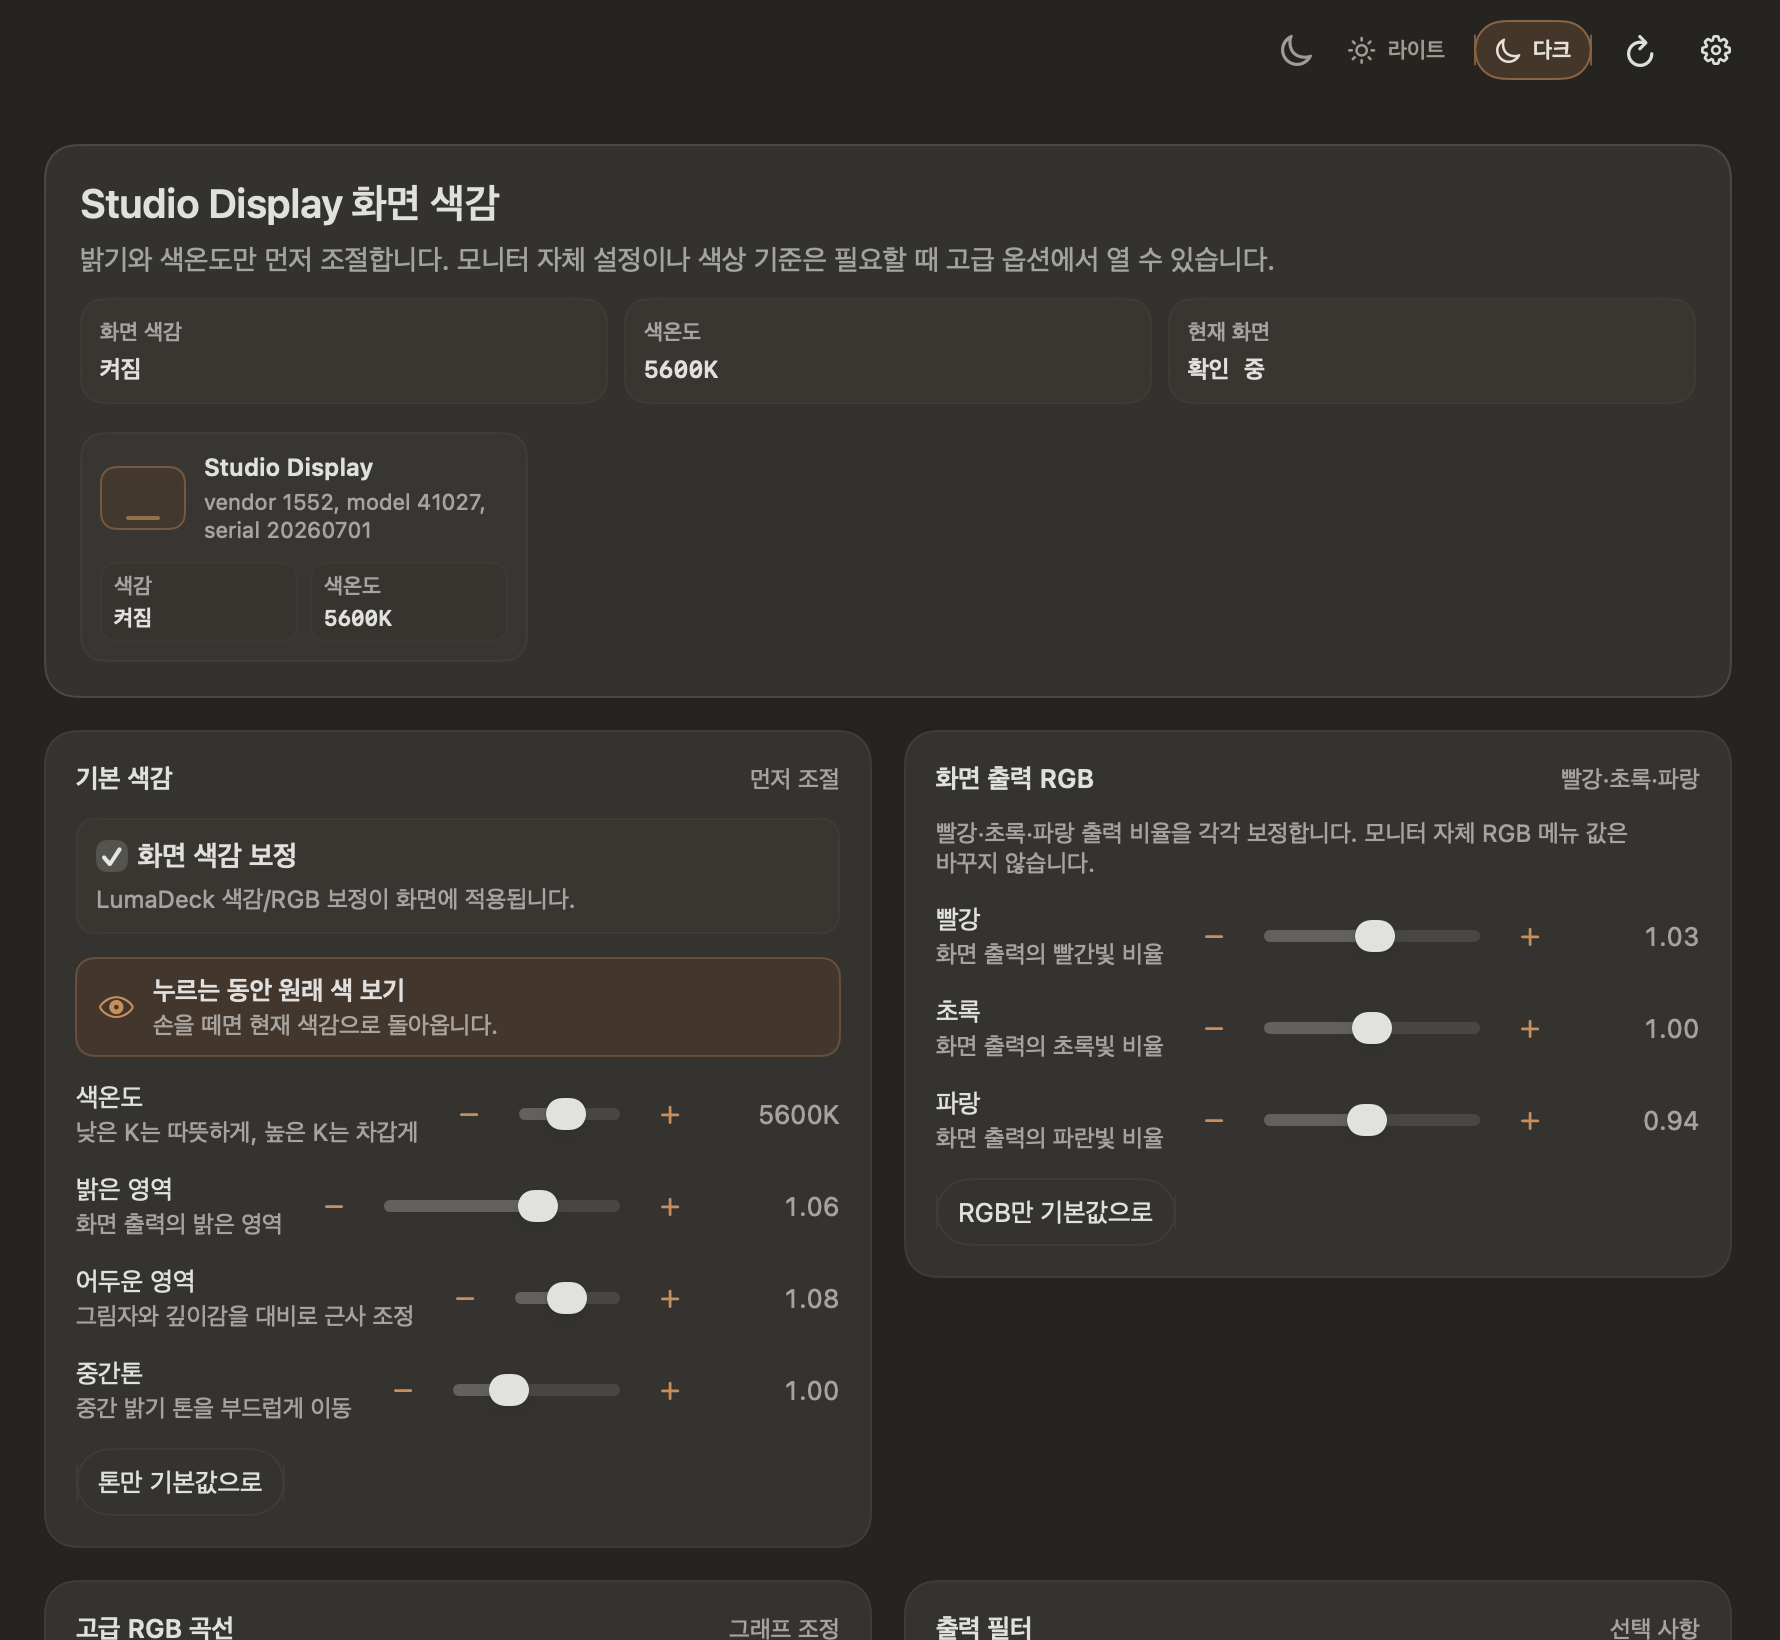Click the crescent moon icon in top bar
The width and height of the screenshot is (1780, 1640).
click(1296, 50)
